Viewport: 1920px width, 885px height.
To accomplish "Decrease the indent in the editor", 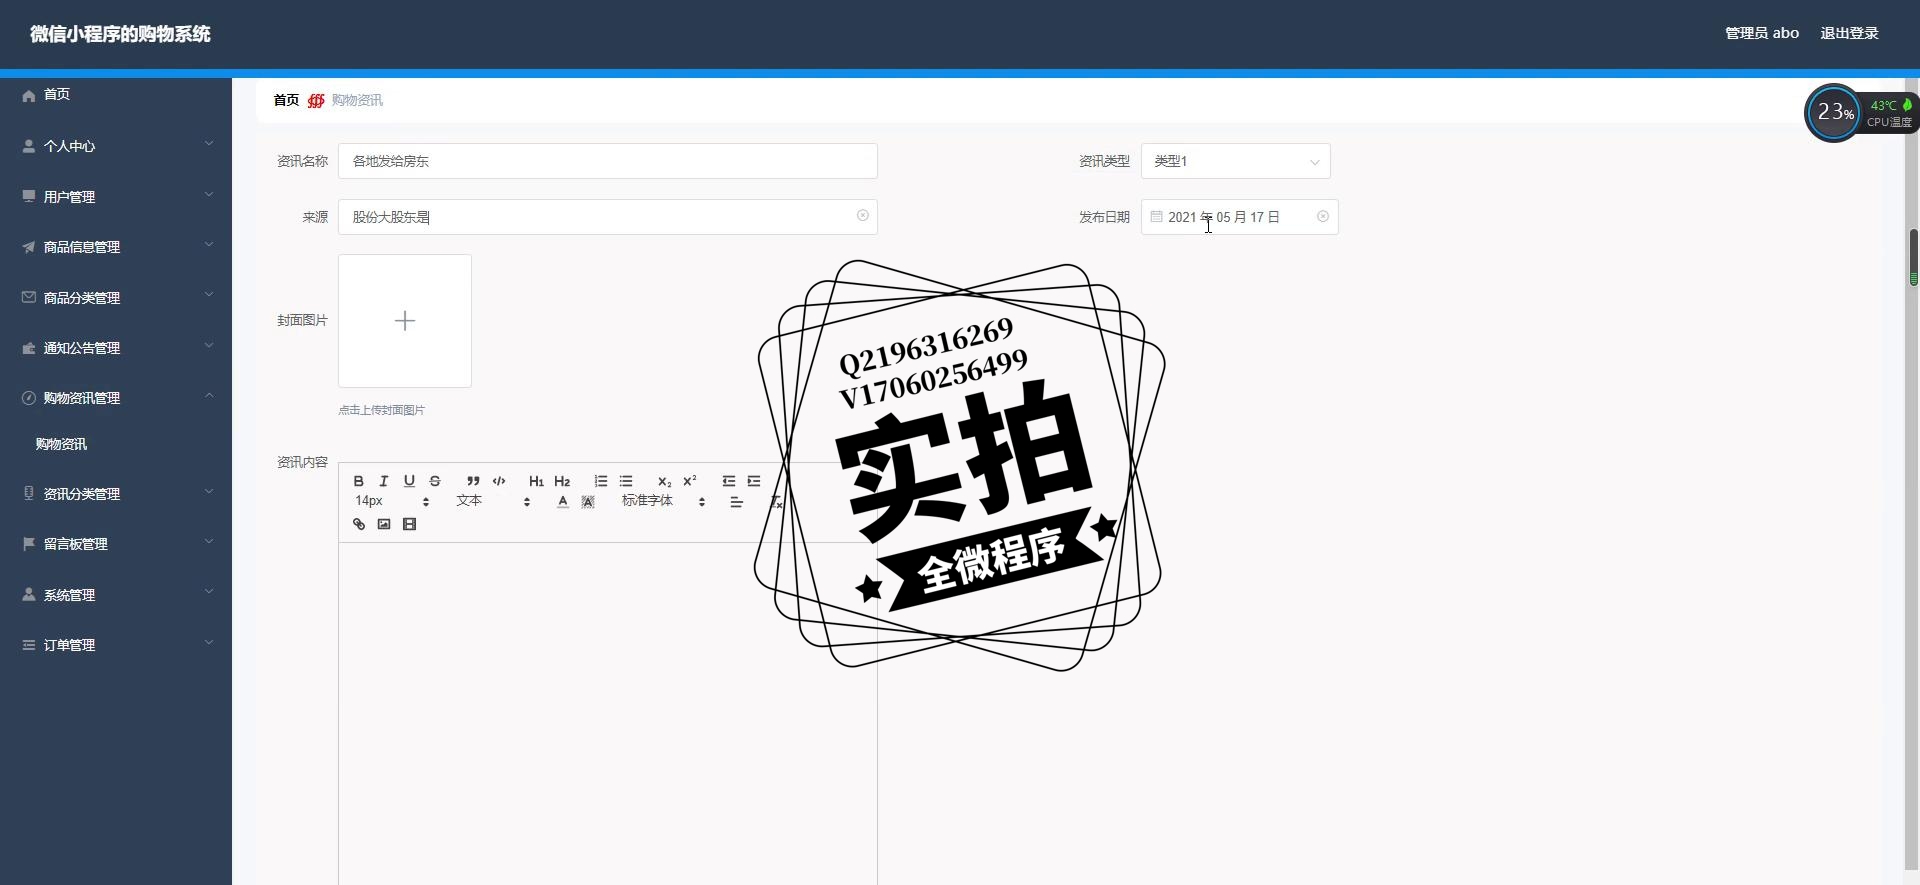I will coord(728,481).
